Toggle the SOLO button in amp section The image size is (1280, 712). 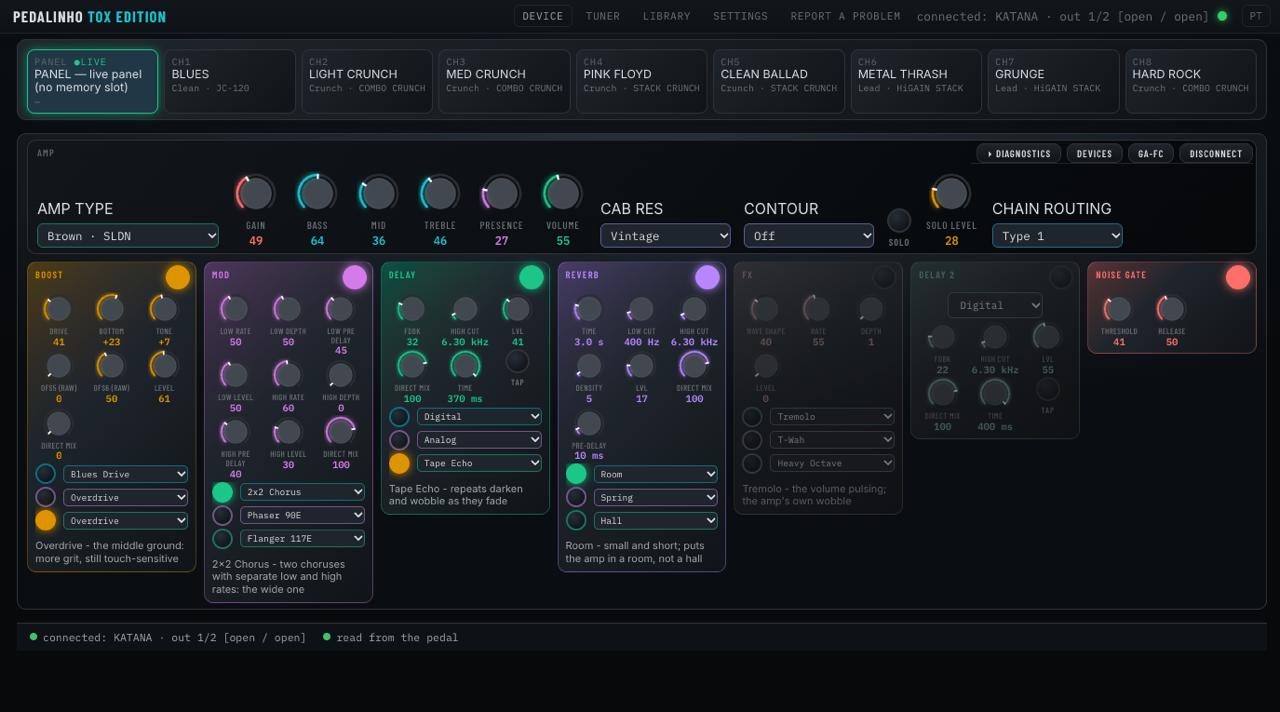click(x=899, y=220)
